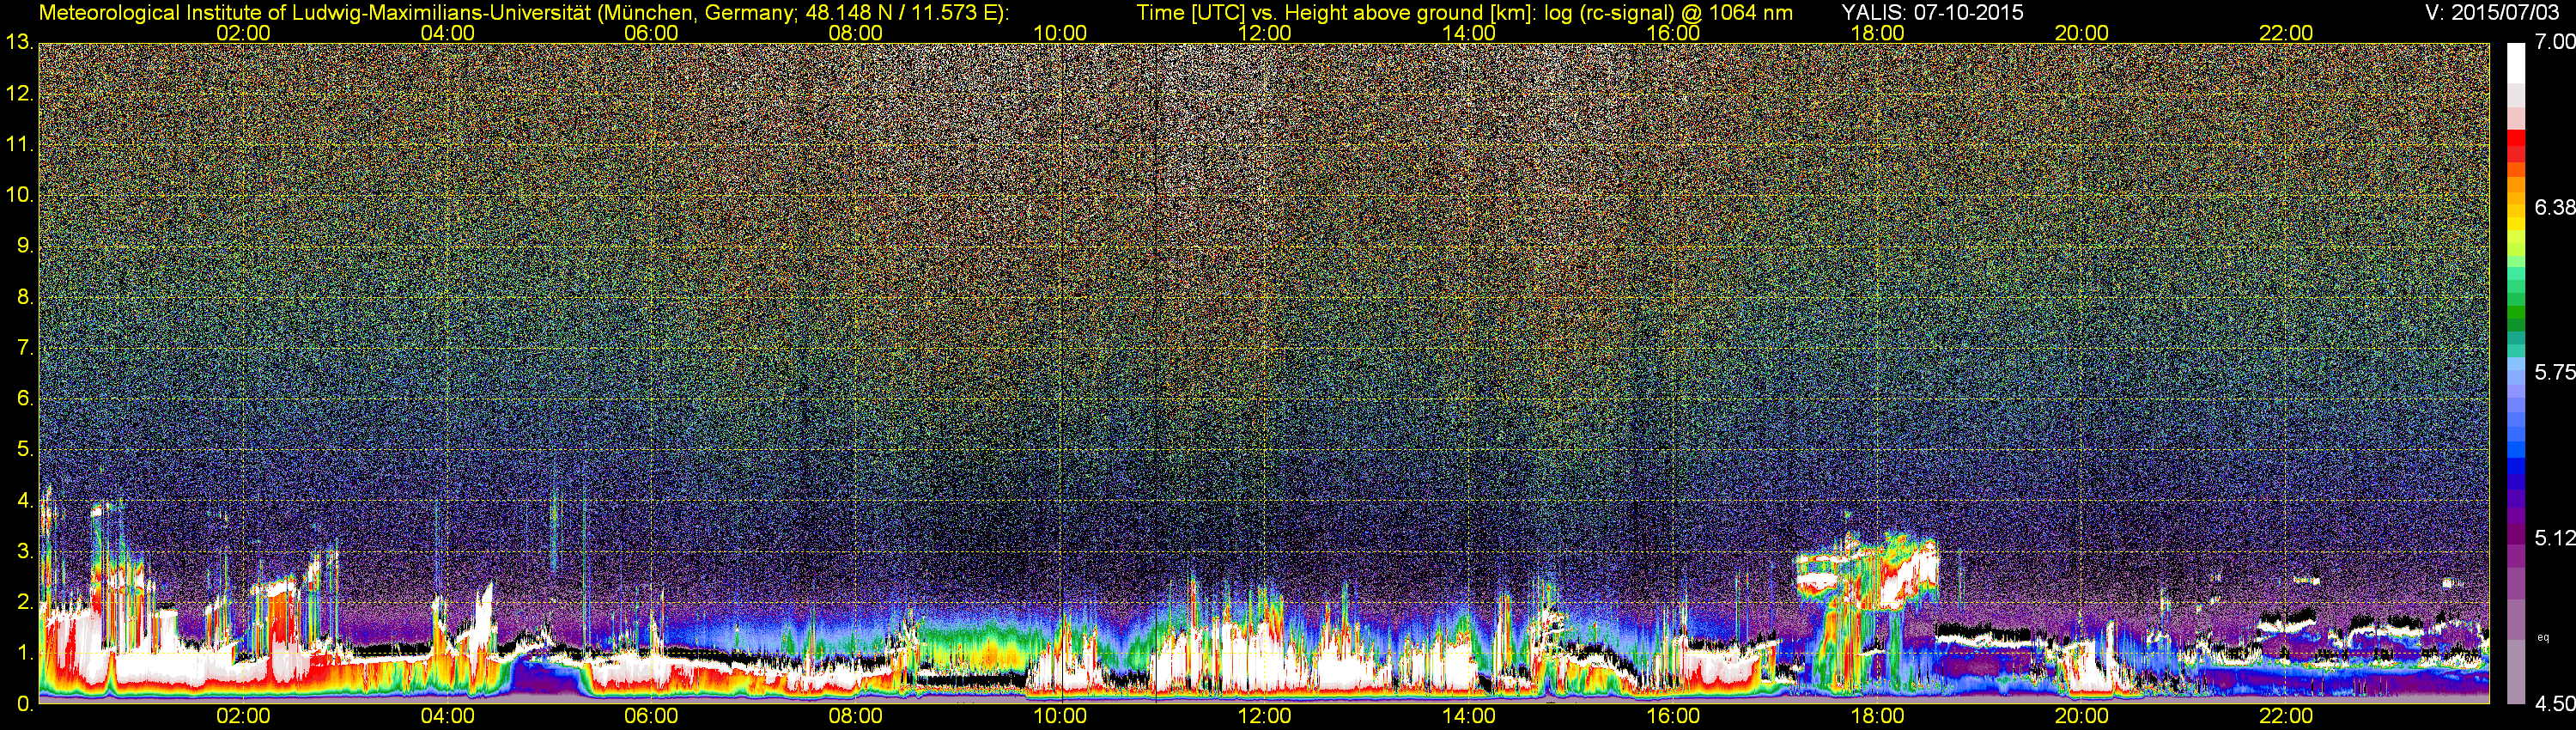
Task: Click the 5.12 color scale value
Action: [2554, 538]
